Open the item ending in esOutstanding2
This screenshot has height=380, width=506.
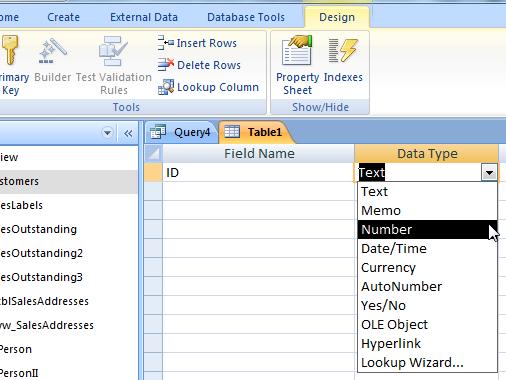[x=68, y=253]
